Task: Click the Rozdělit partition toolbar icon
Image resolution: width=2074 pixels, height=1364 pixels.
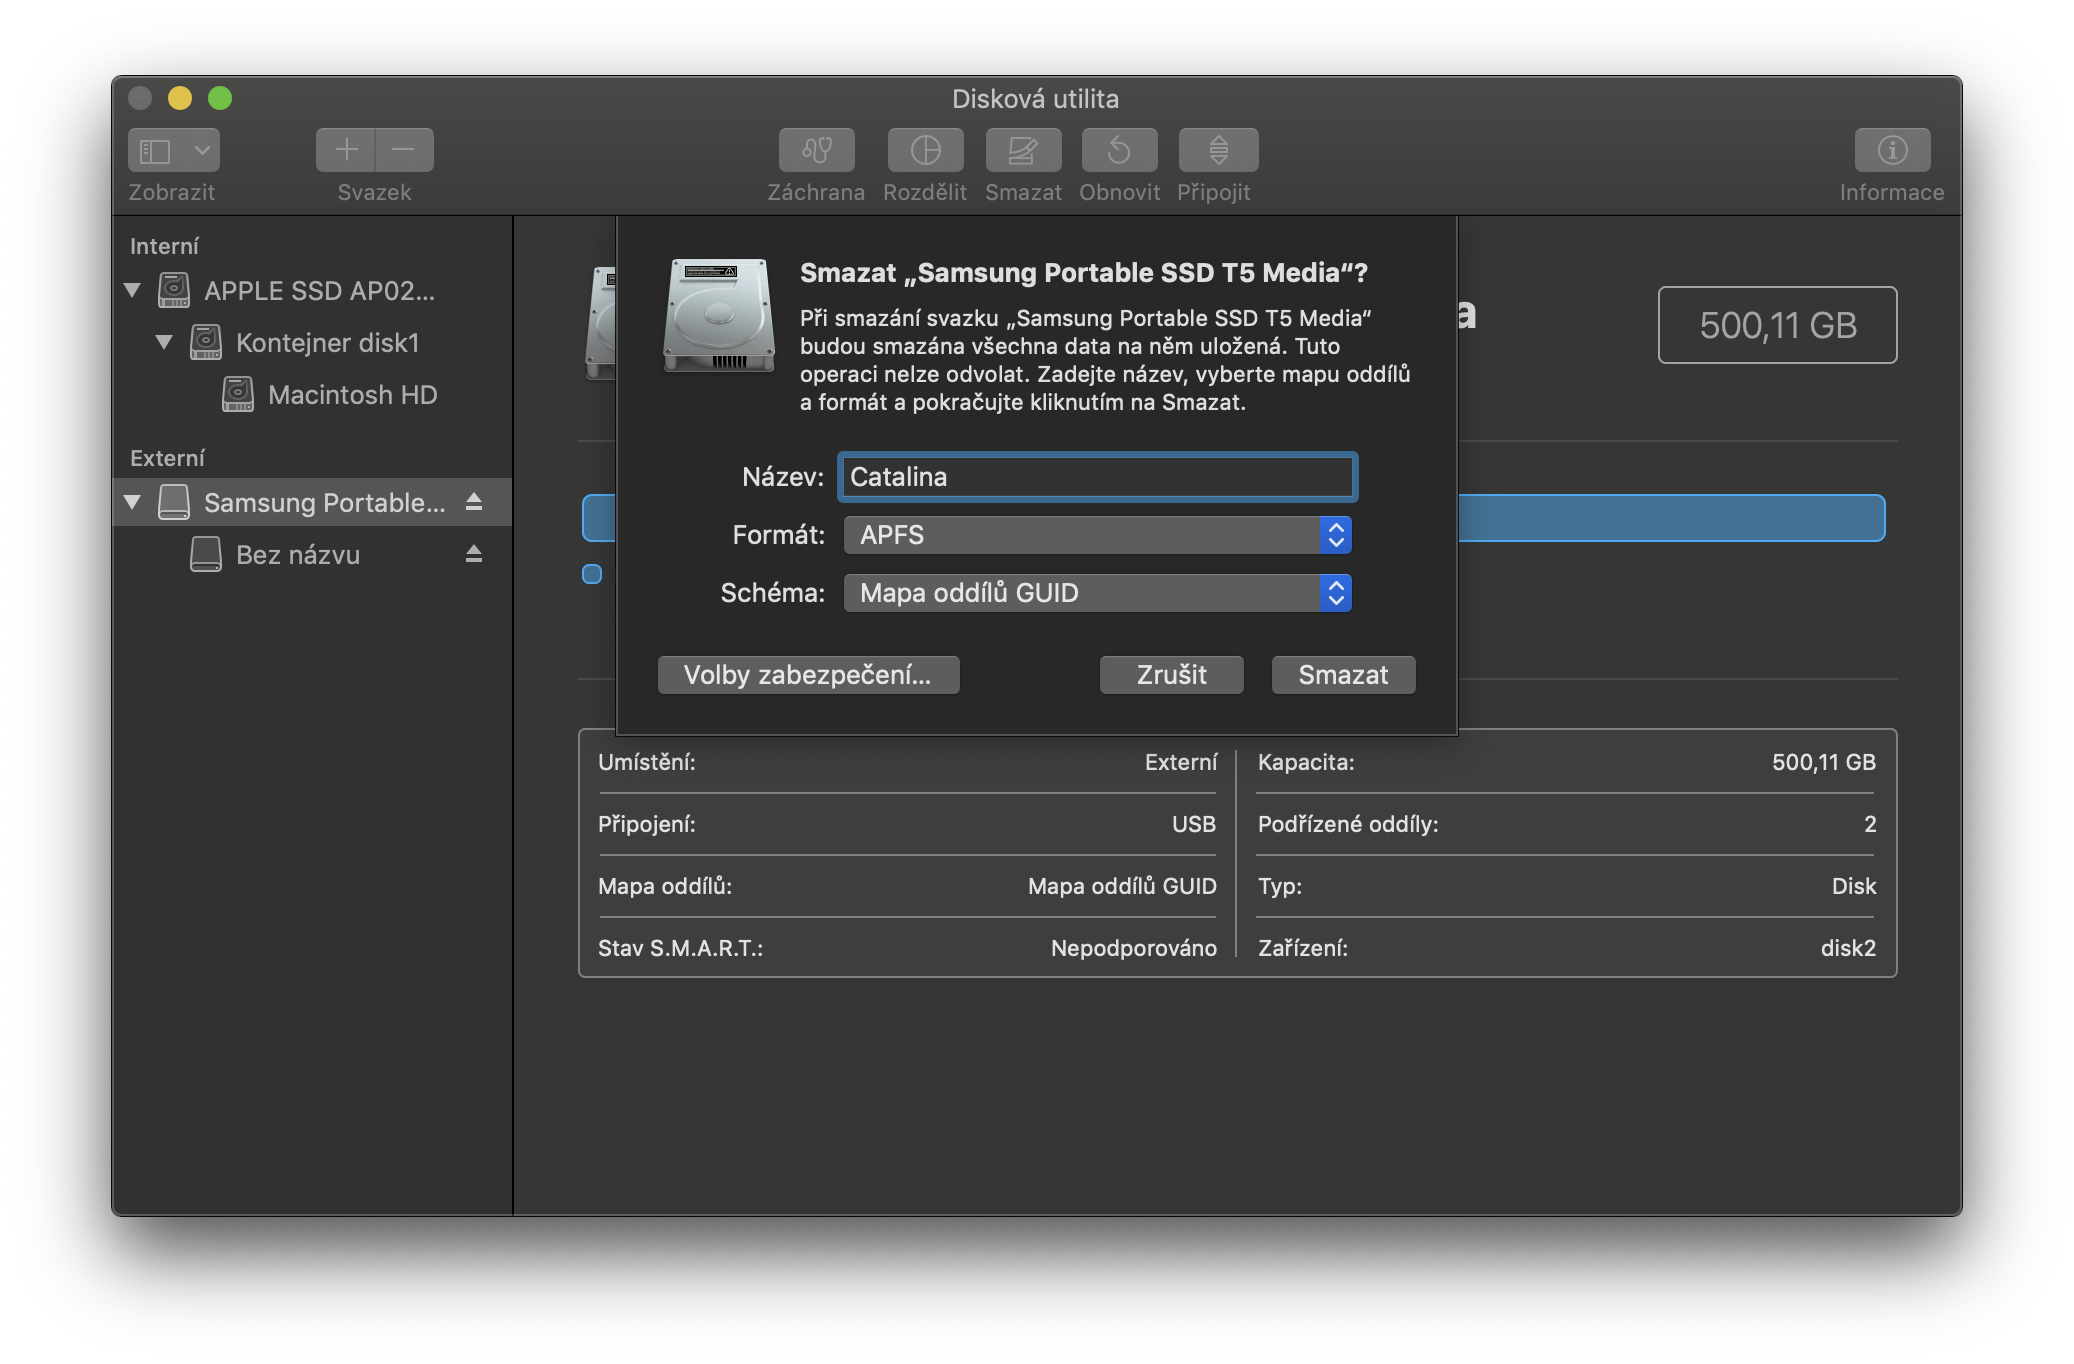Action: (925, 150)
